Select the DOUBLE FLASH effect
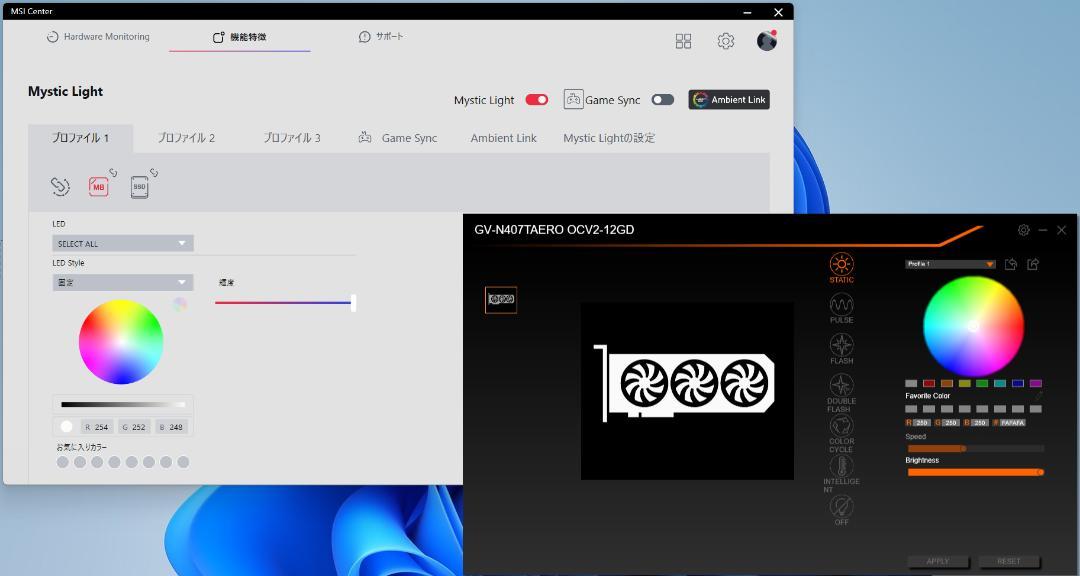 pyautogui.click(x=841, y=385)
